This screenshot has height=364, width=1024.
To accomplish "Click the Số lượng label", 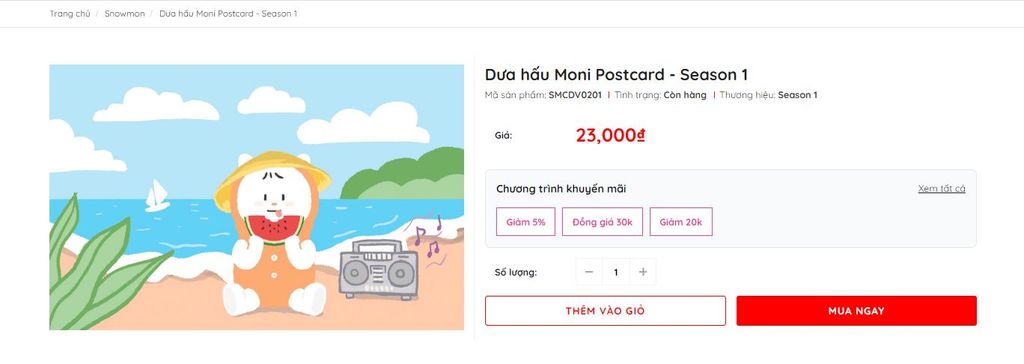I will [515, 273].
